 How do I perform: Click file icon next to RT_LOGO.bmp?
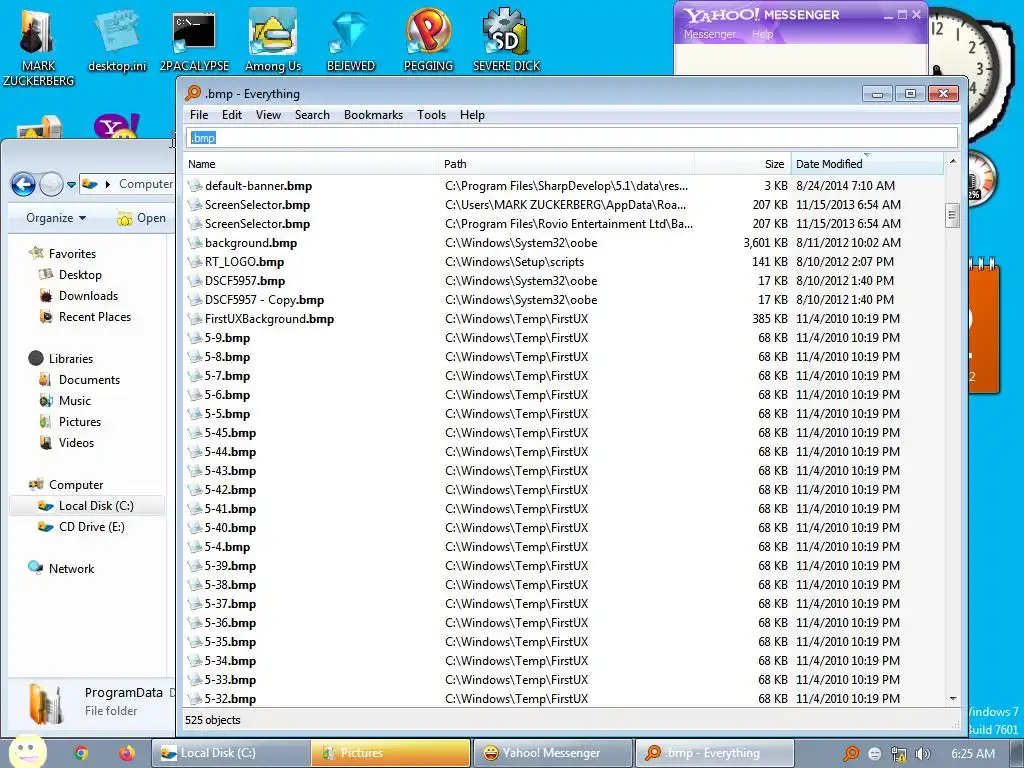[194, 262]
